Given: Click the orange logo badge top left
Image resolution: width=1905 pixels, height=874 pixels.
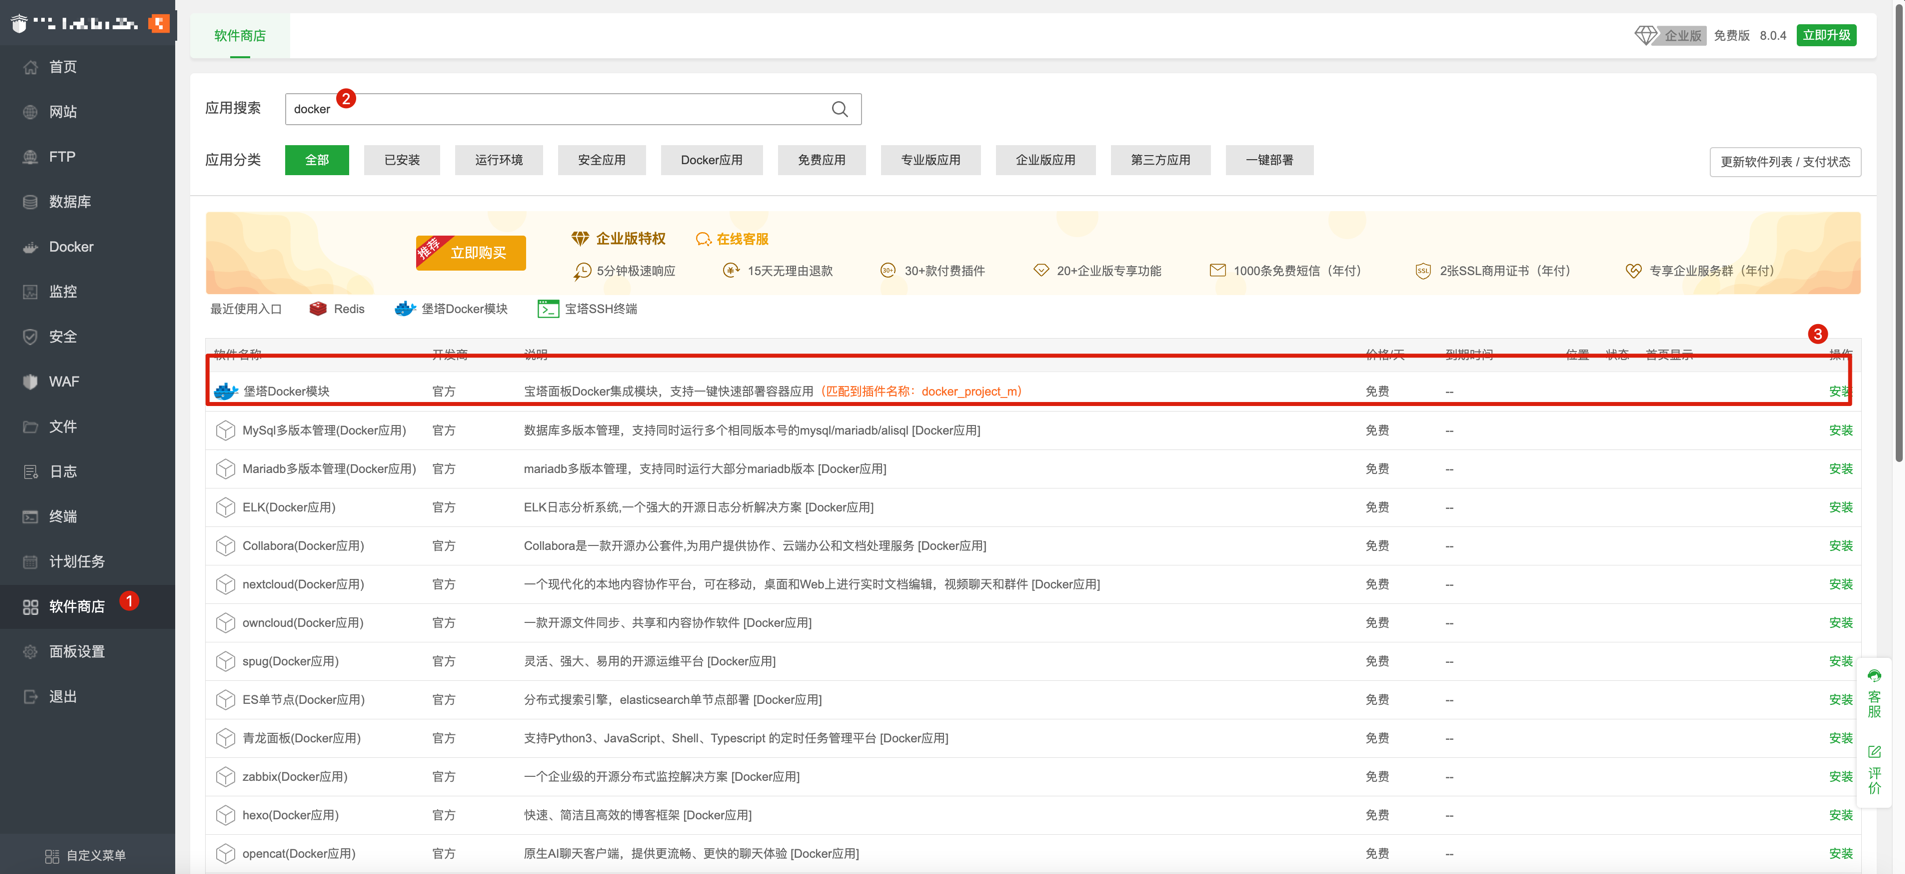Looking at the screenshot, I should pos(159,23).
